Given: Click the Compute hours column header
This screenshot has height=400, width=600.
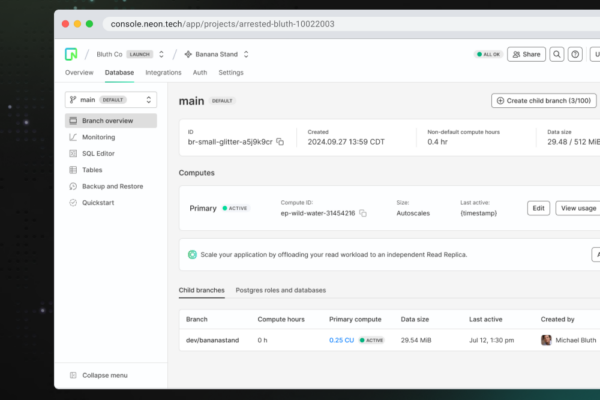Looking at the screenshot, I should (281, 319).
